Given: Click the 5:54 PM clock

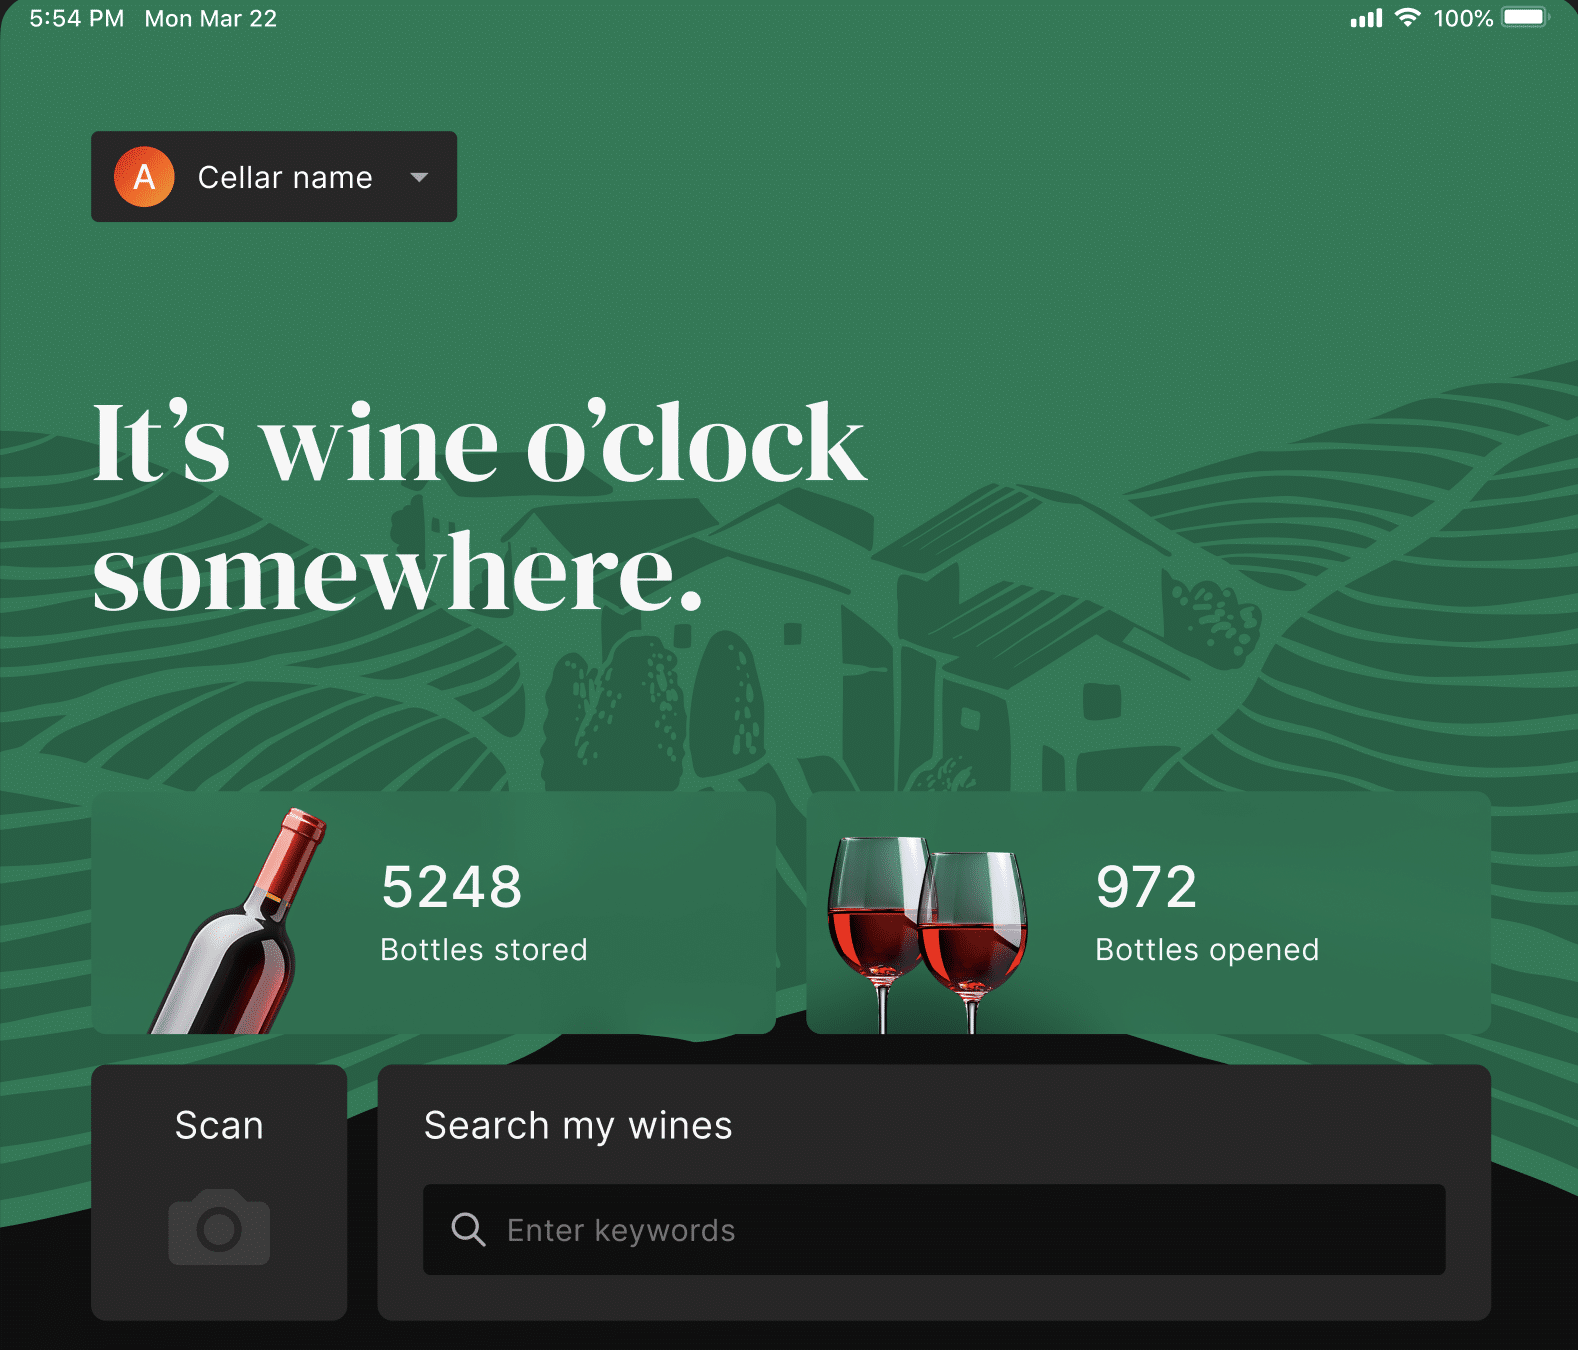Looking at the screenshot, I should [77, 19].
